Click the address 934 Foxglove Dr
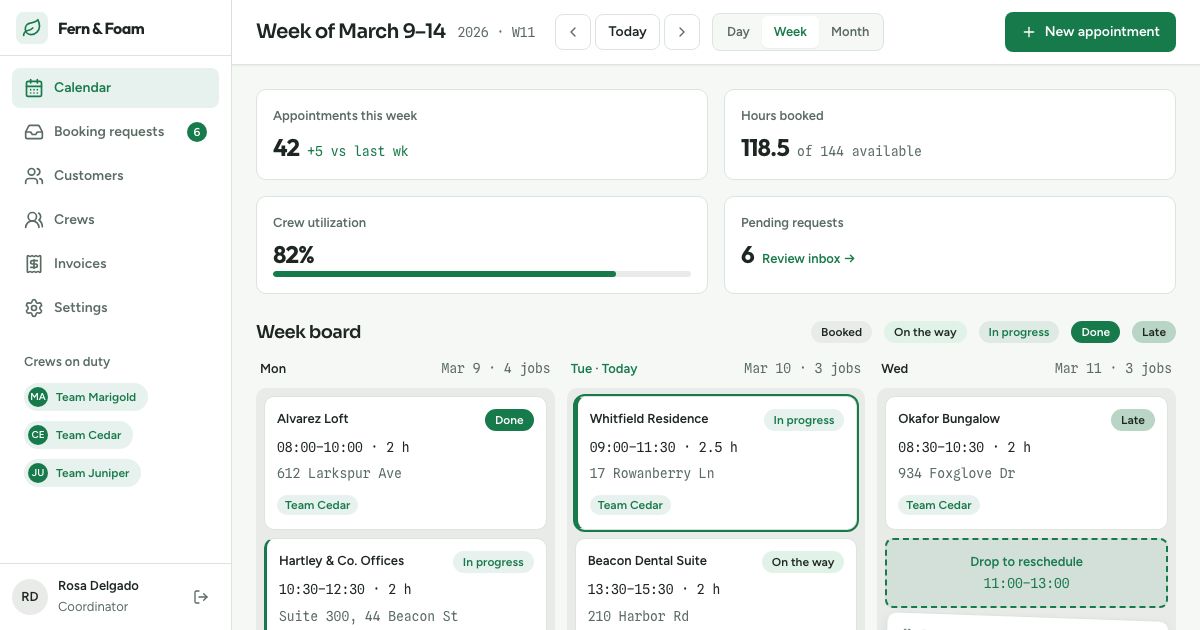This screenshot has width=1200, height=630. pos(956,474)
